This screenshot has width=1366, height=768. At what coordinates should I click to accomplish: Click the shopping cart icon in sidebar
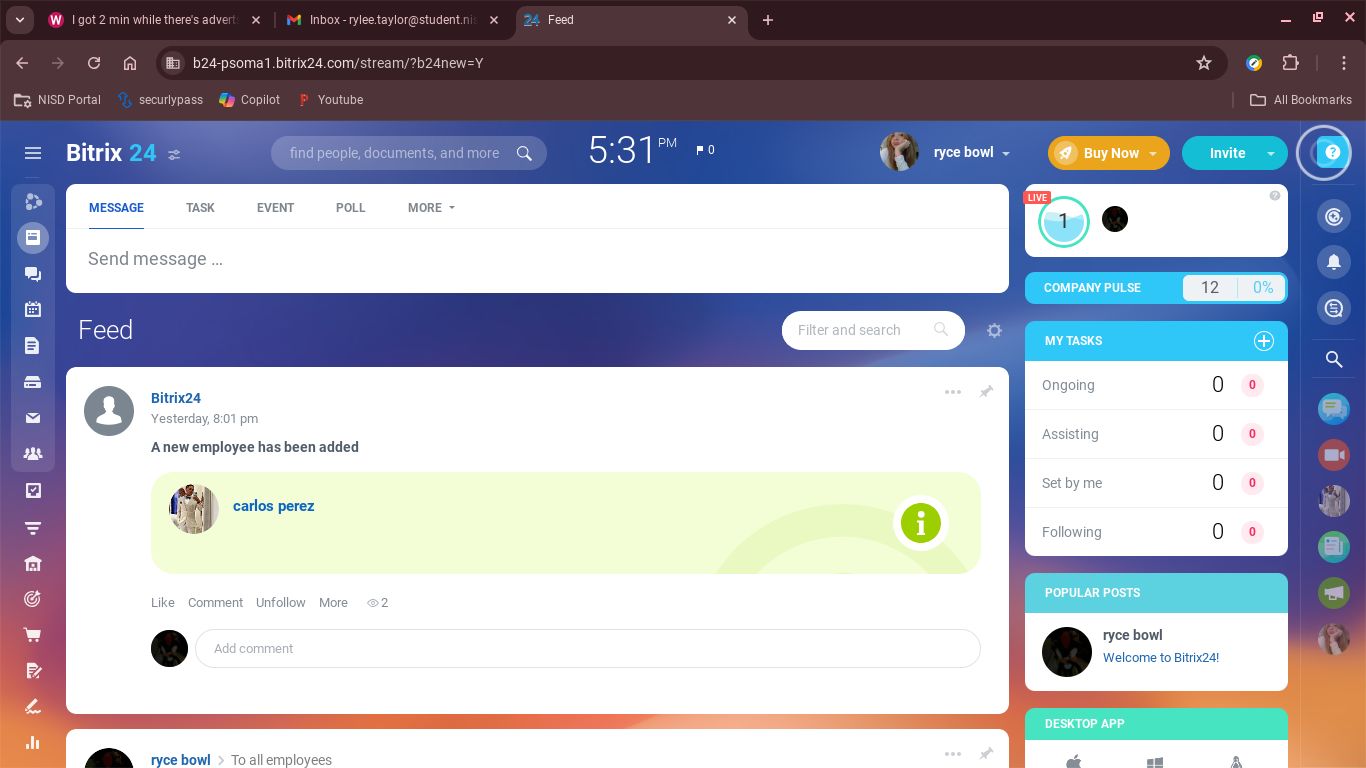click(33, 635)
